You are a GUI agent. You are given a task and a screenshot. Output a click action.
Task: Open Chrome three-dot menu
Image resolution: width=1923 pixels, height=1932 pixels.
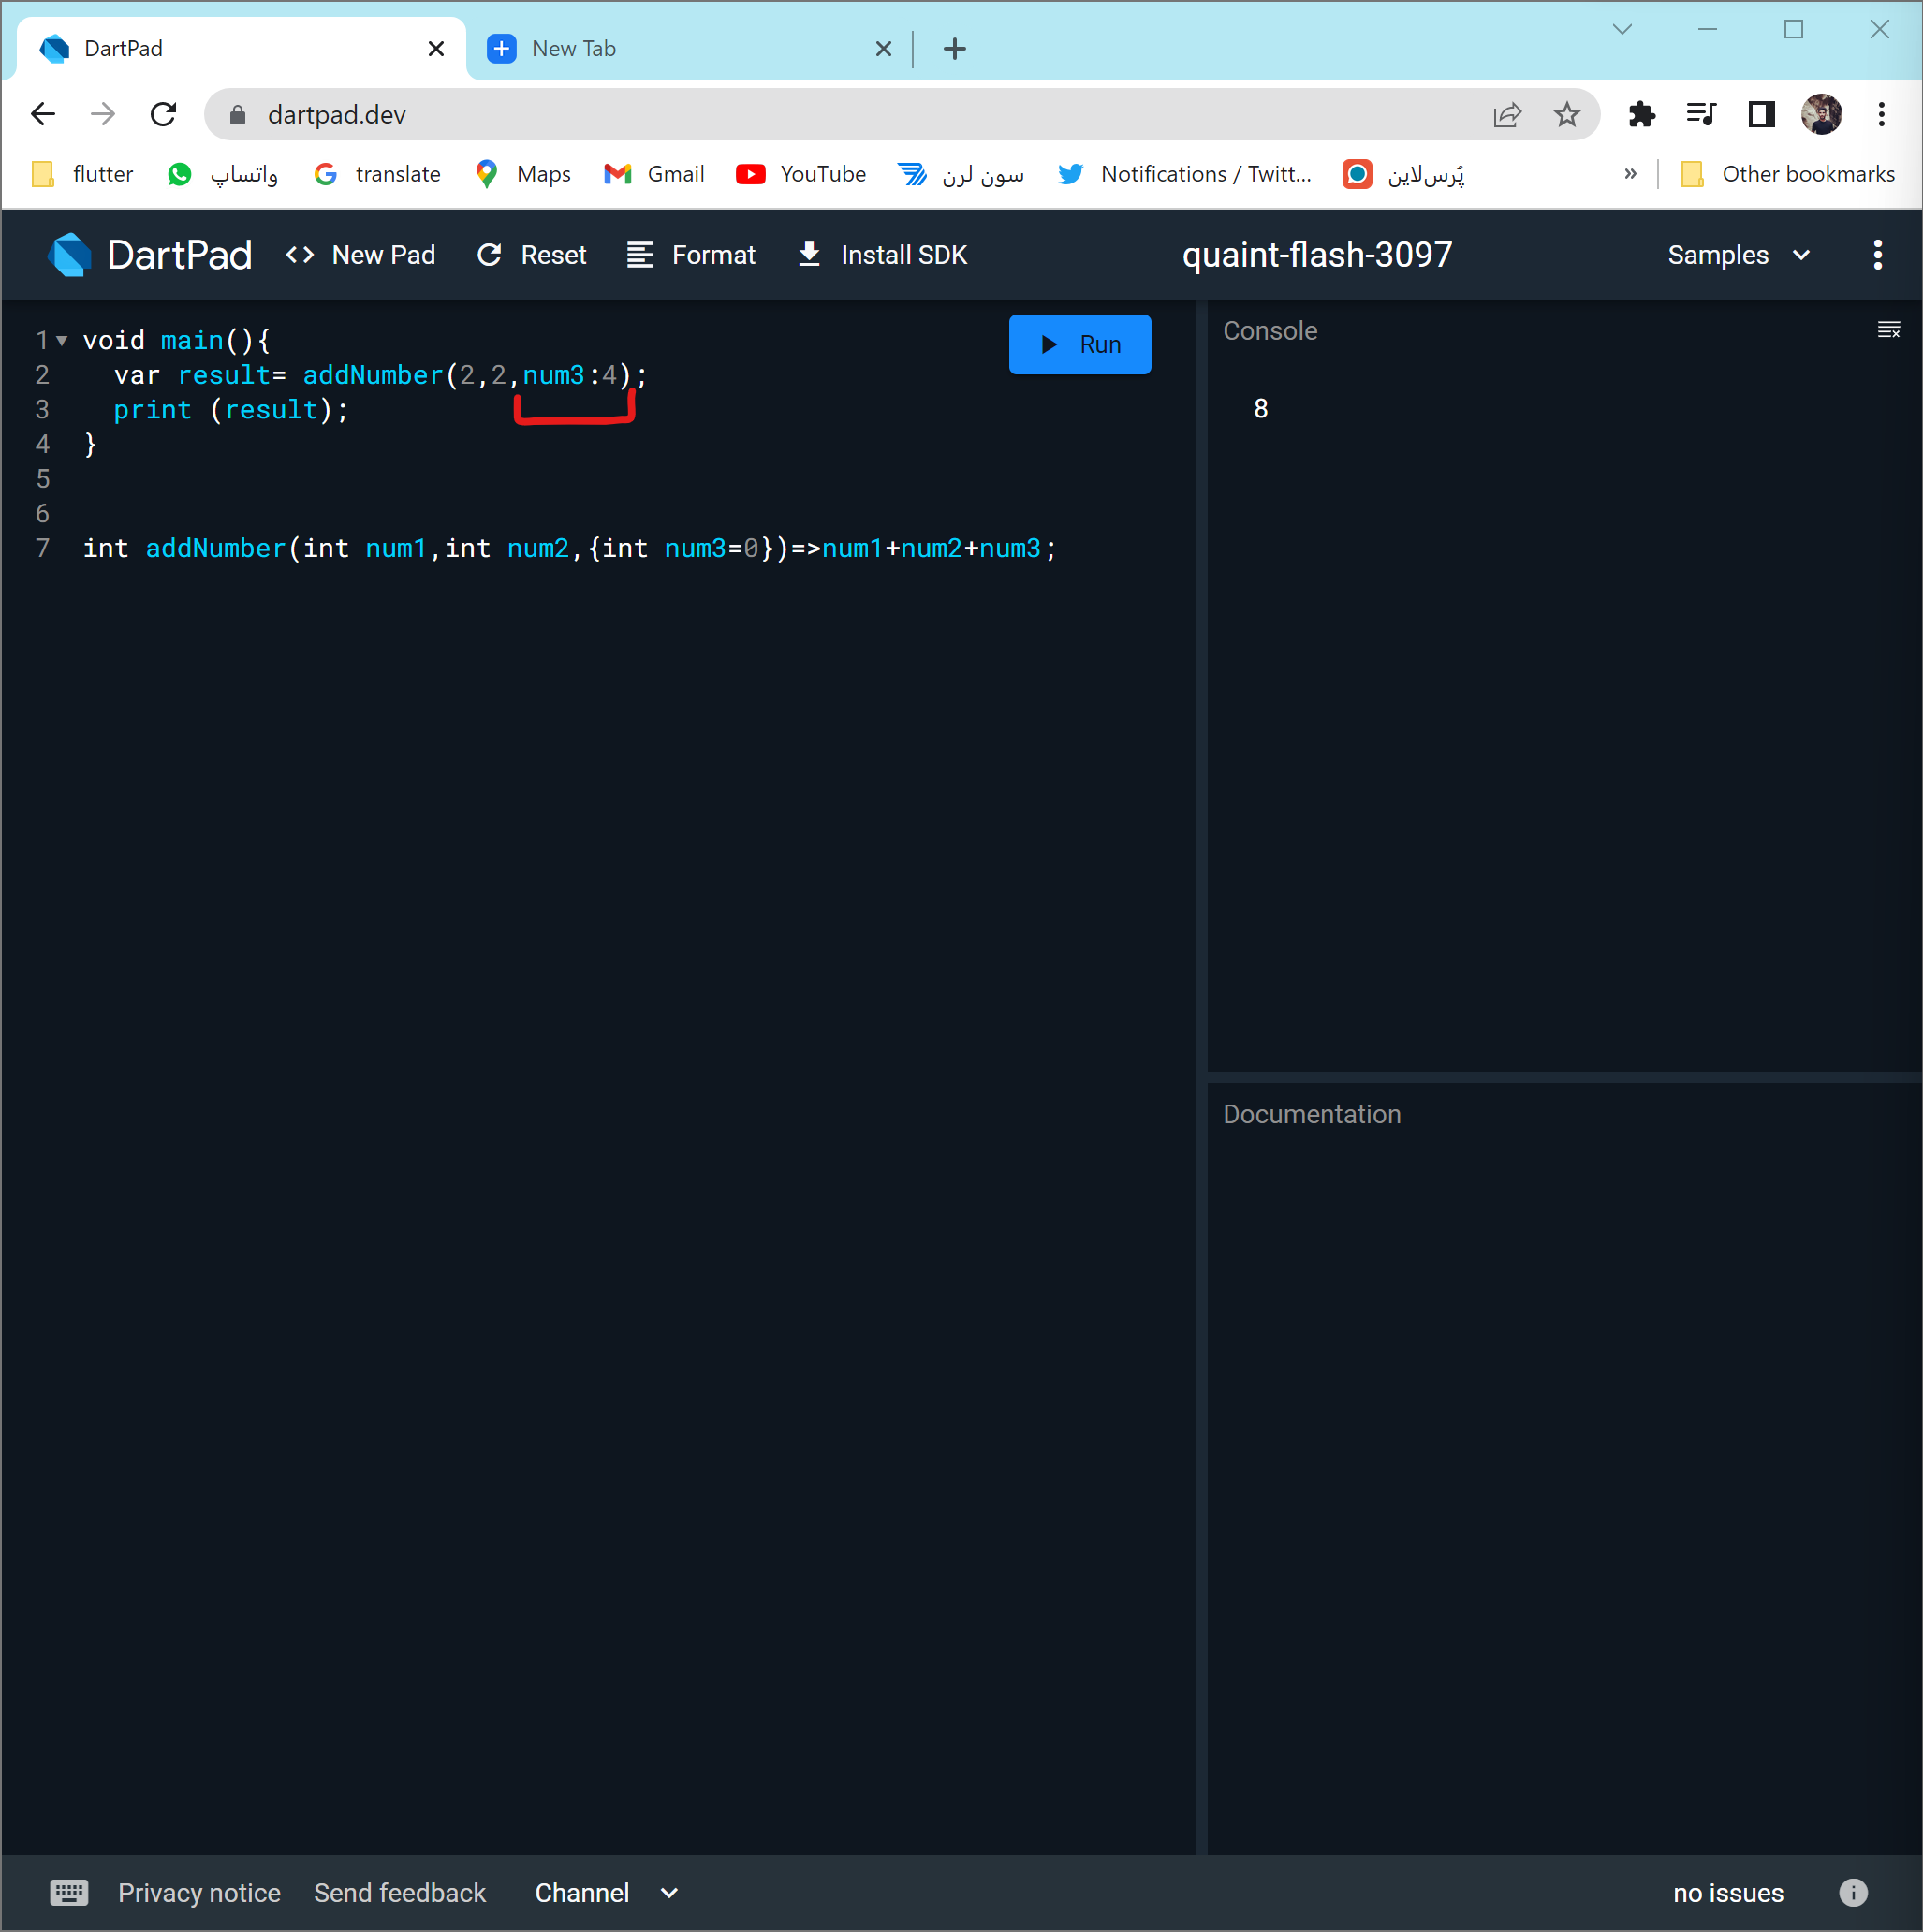[1881, 114]
